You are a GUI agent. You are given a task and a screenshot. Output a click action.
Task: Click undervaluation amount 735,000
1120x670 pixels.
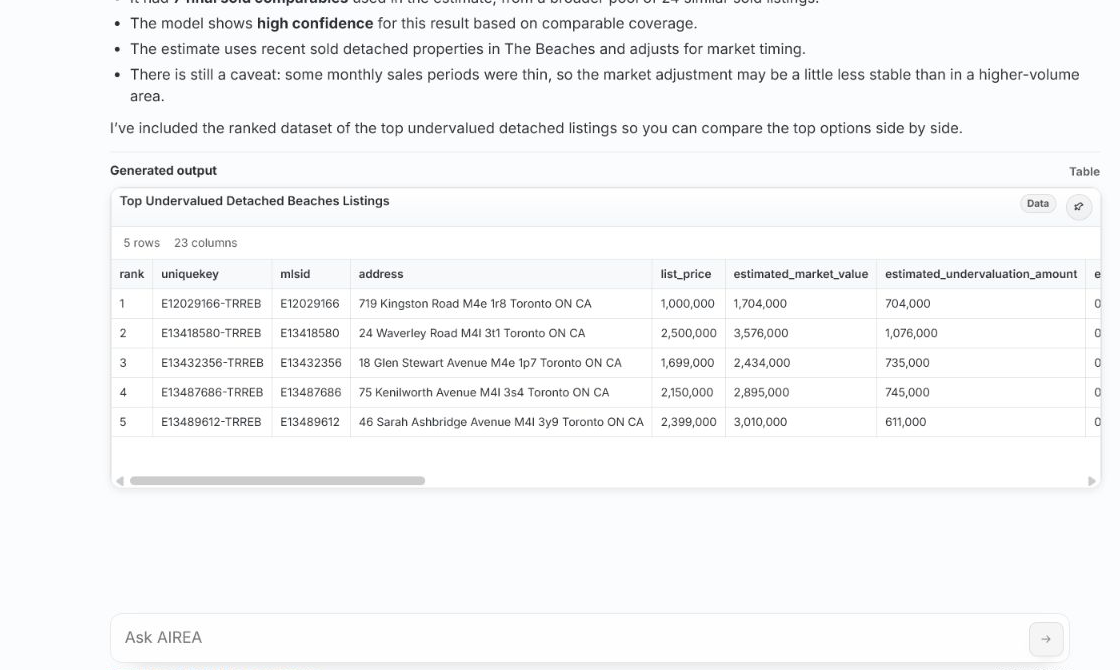pos(981,363)
